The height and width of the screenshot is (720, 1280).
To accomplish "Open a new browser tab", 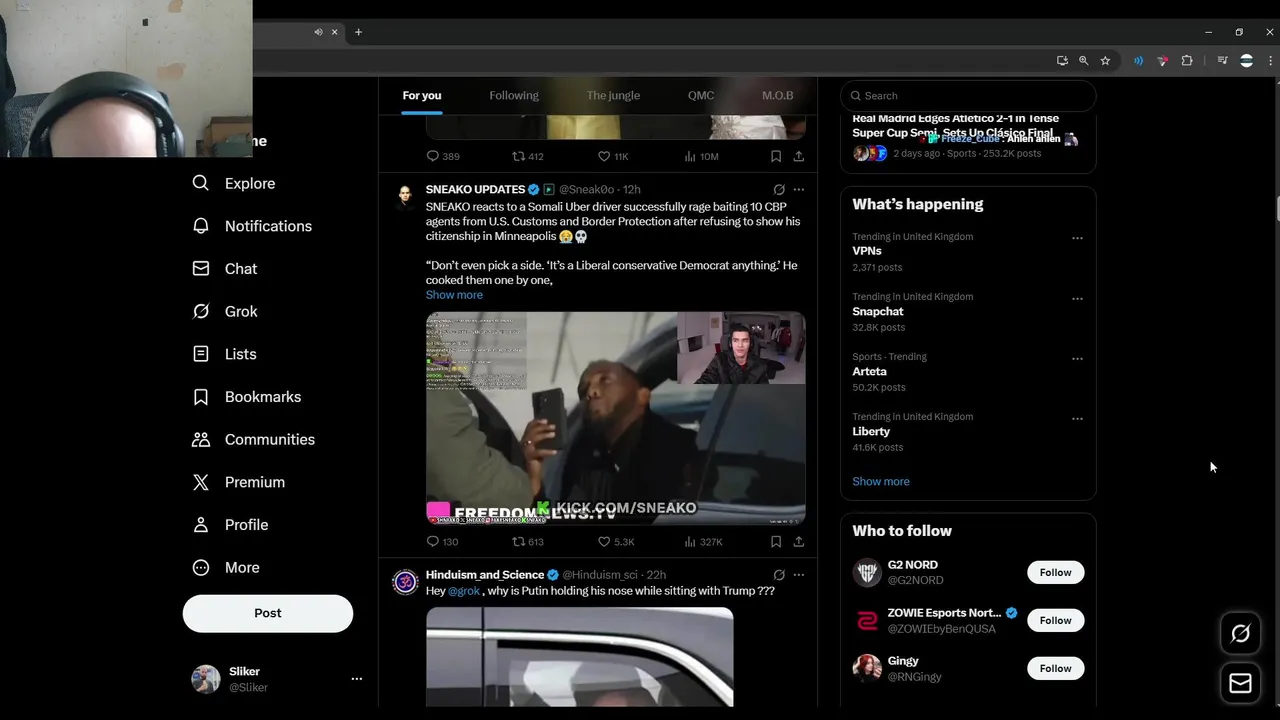I will tap(358, 32).
